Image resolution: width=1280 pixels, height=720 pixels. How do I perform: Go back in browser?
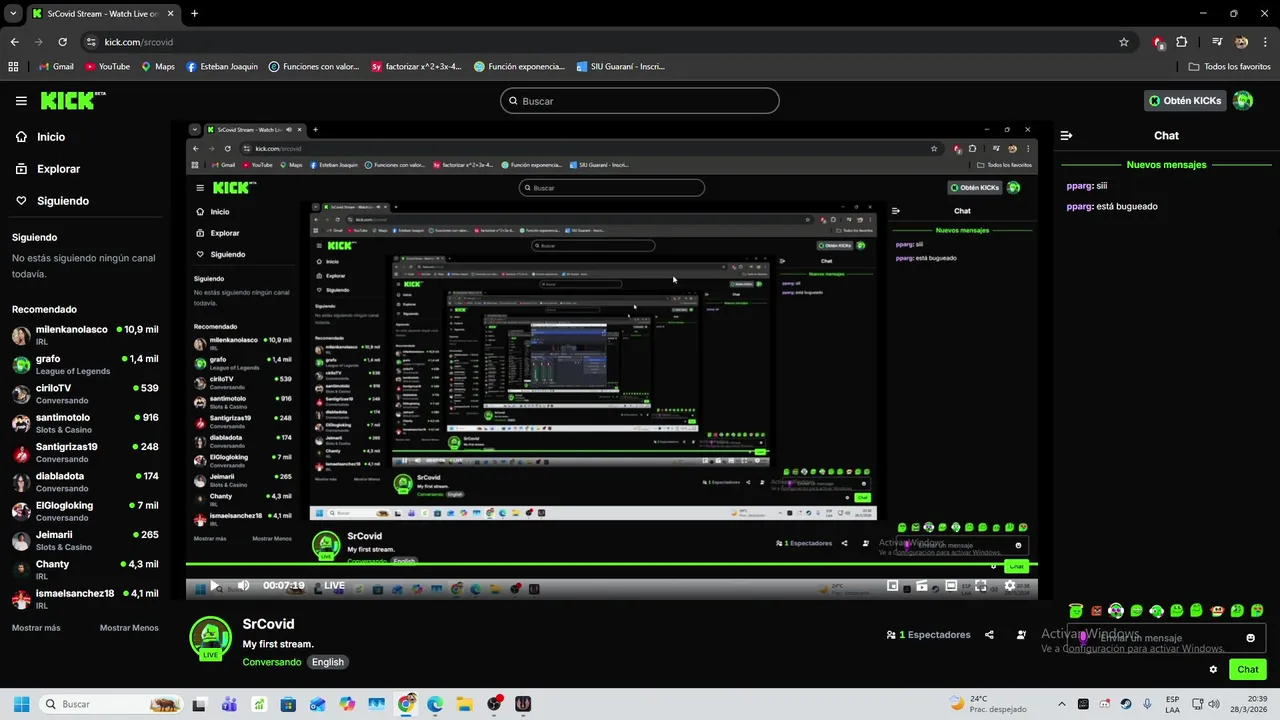[x=14, y=42]
